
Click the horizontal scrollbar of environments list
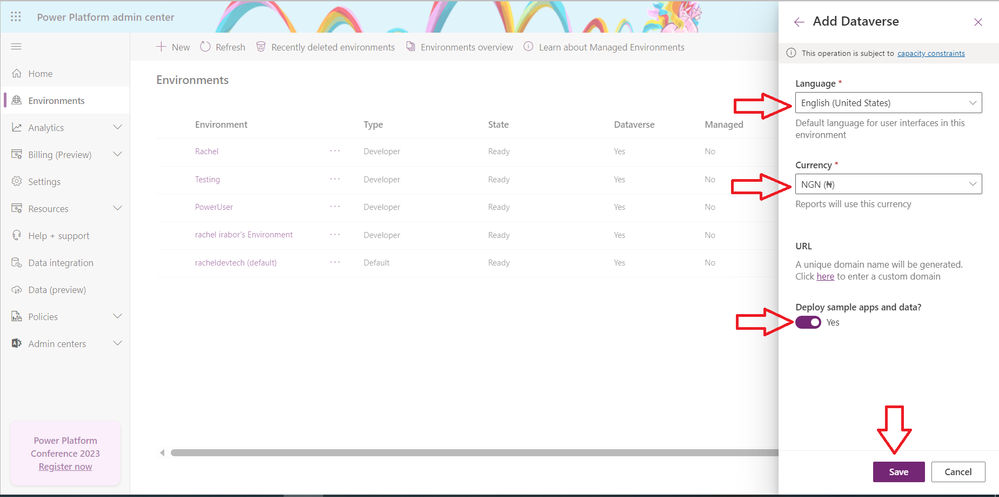tap(475, 453)
